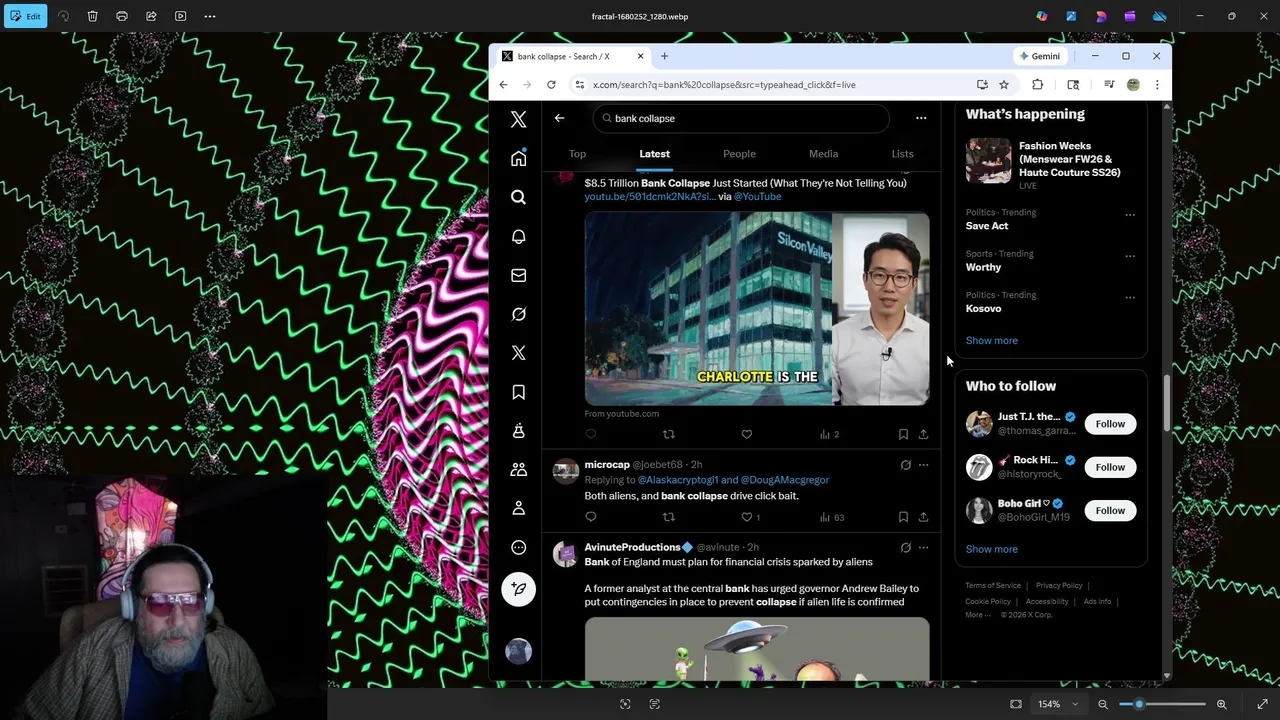Open Bookmarks in the X sidebar
The image size is (1280, 720).
tap(518, 392)
